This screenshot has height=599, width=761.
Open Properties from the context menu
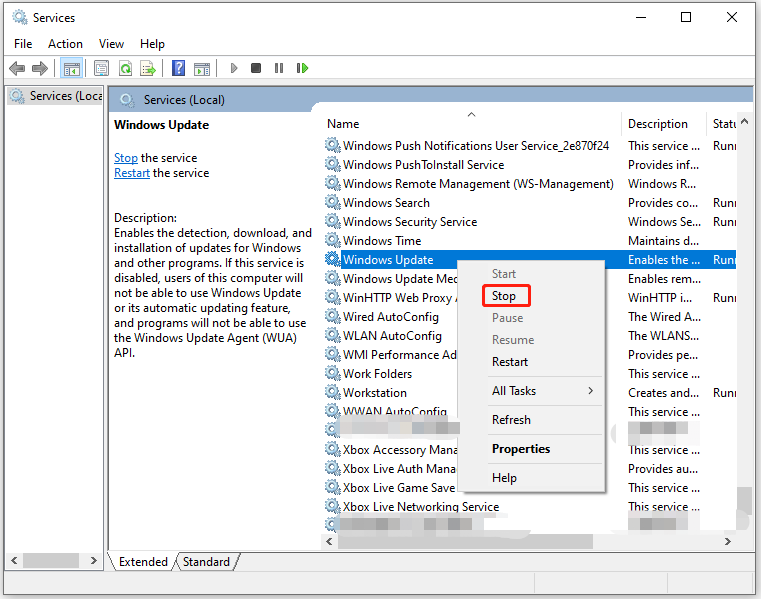[x=521, y=449]
